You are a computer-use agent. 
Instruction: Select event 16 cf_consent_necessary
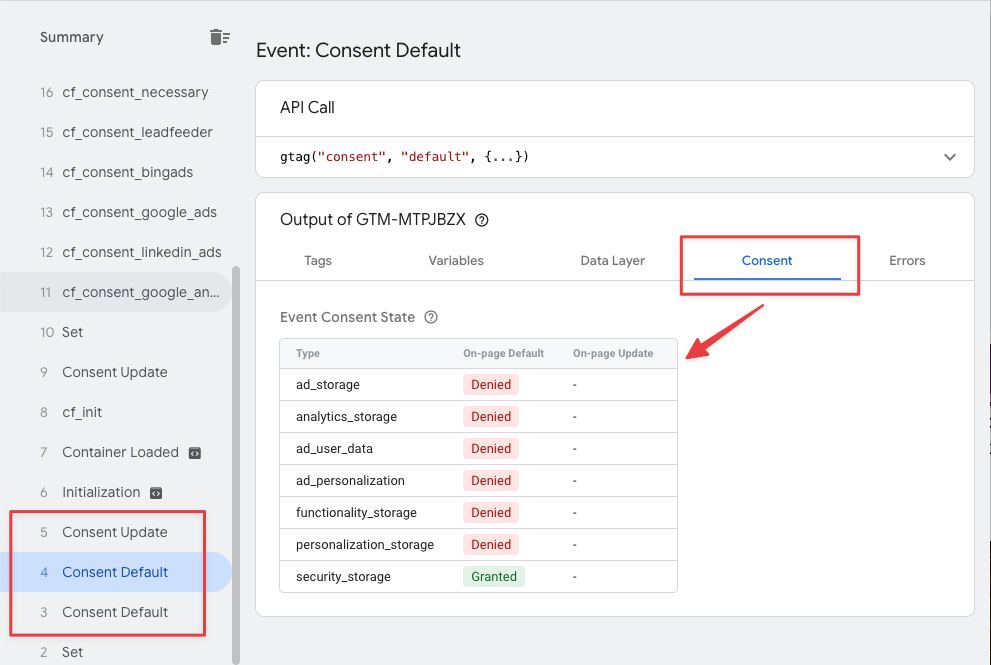click(x=116, y=92)
